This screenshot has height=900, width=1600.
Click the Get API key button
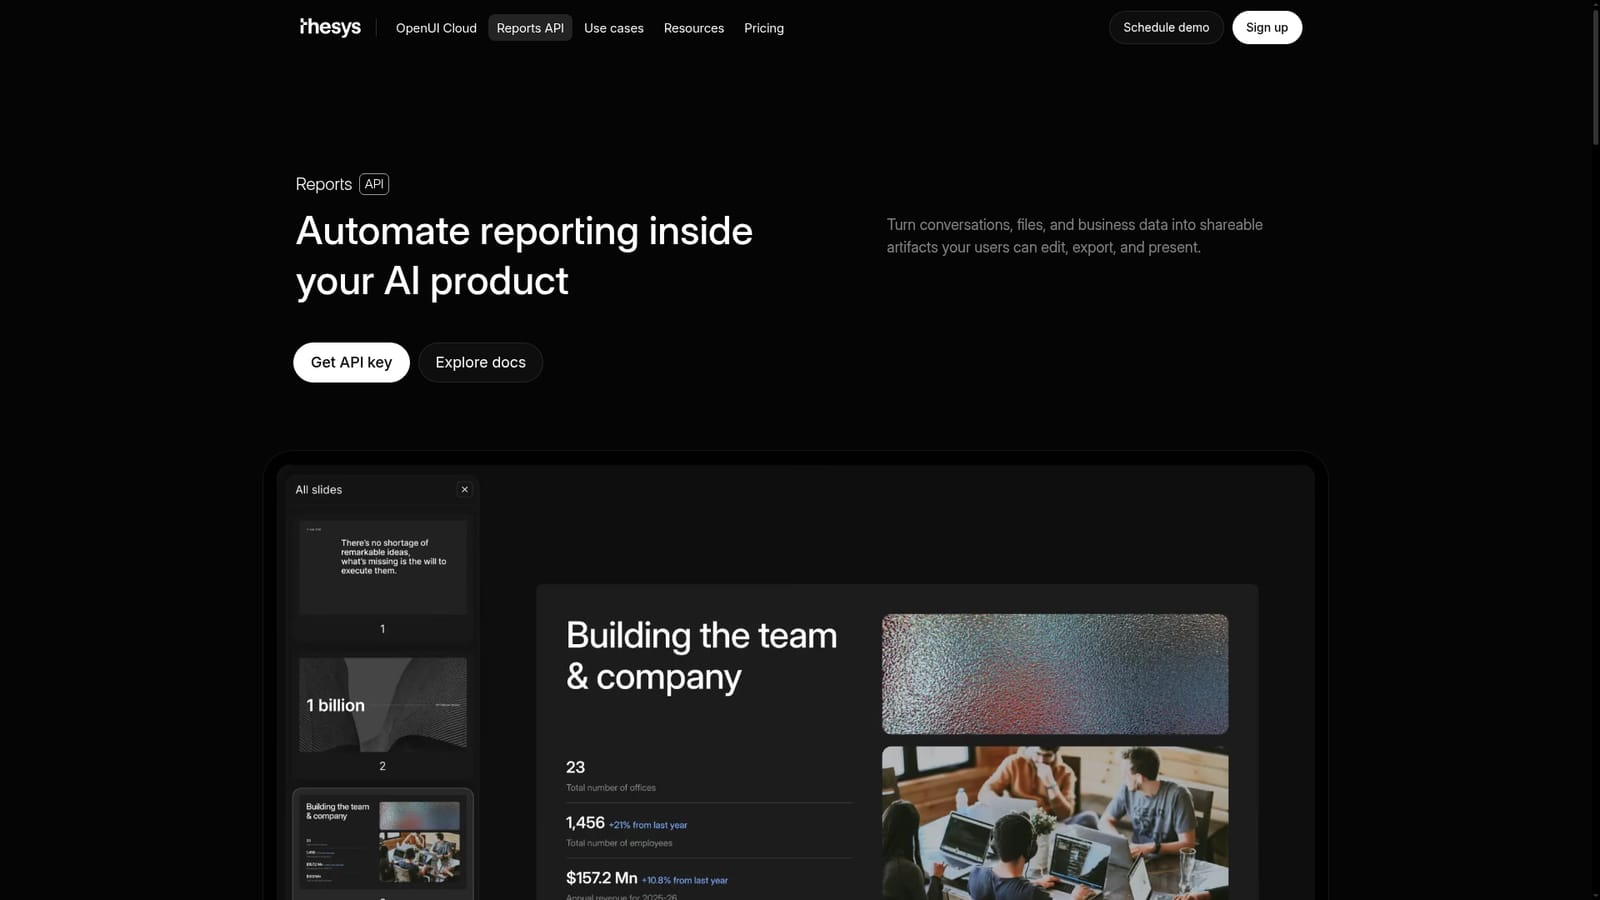click(x=351, y=362)
